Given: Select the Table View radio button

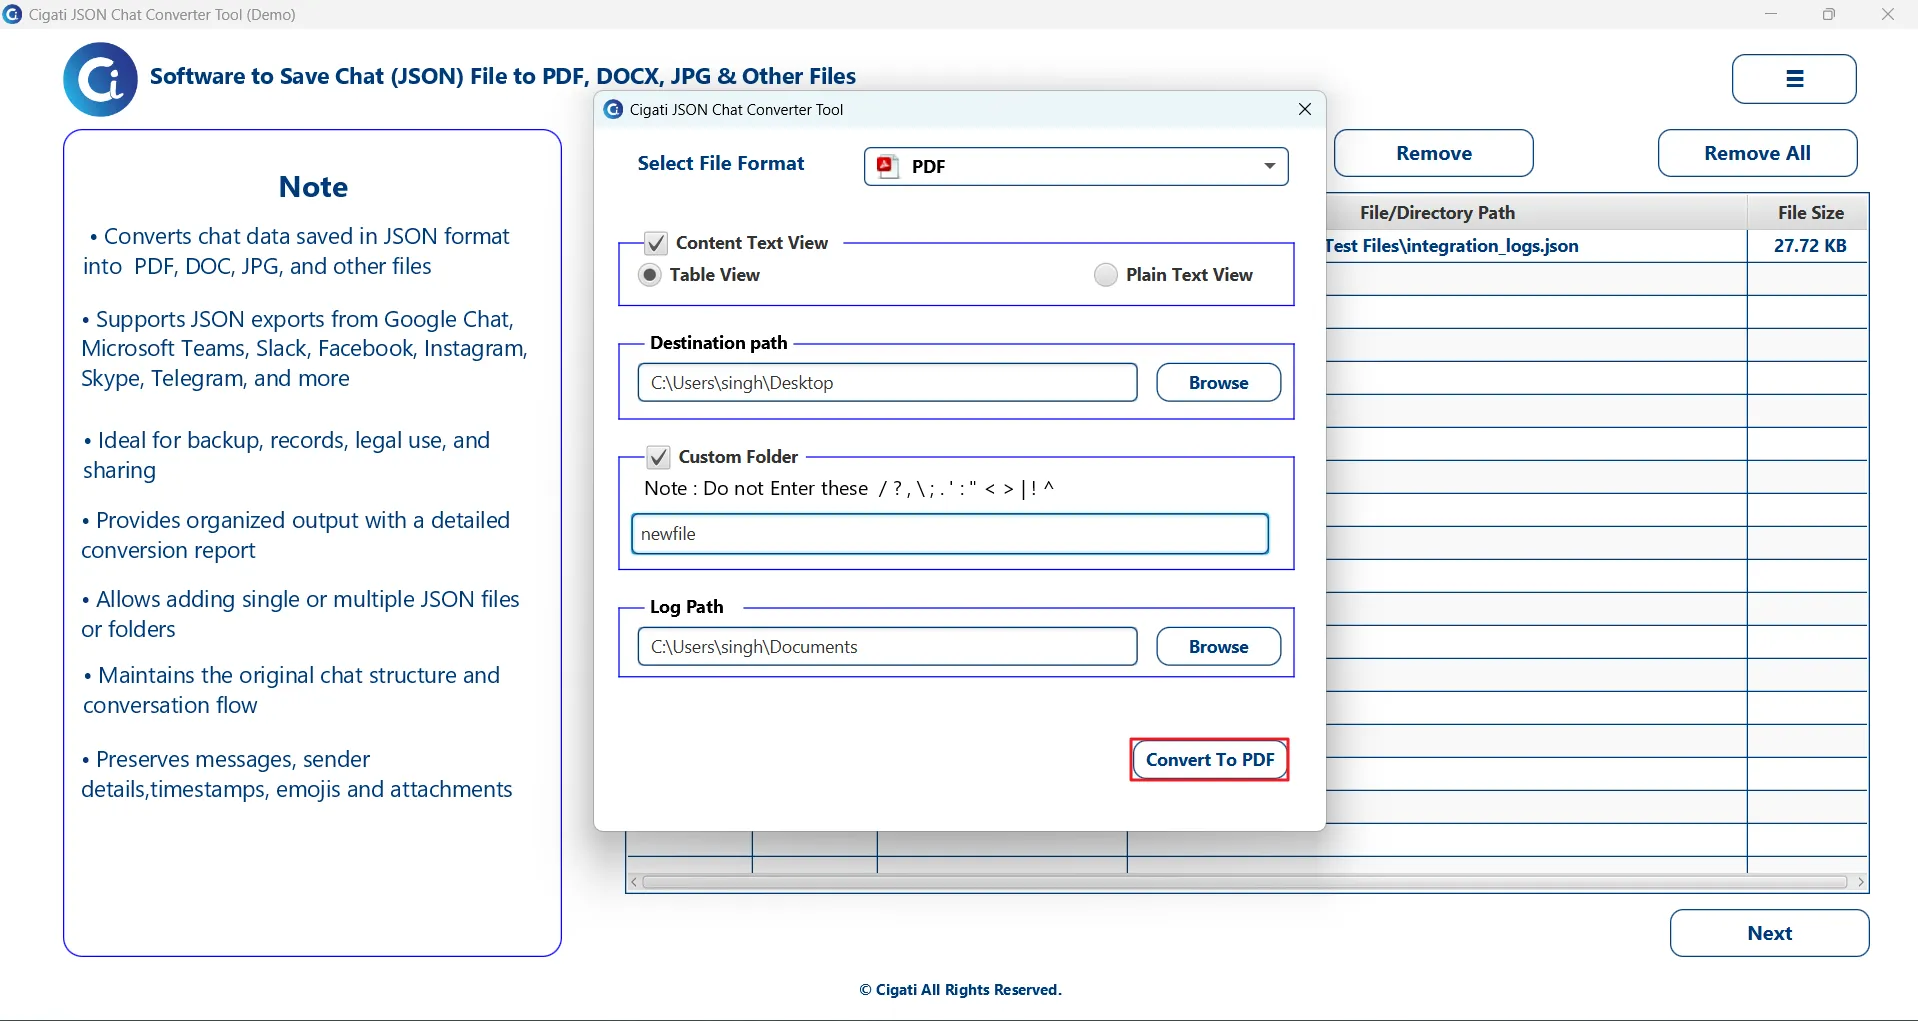Looking at the screenshot, I should tap(650, 275).
